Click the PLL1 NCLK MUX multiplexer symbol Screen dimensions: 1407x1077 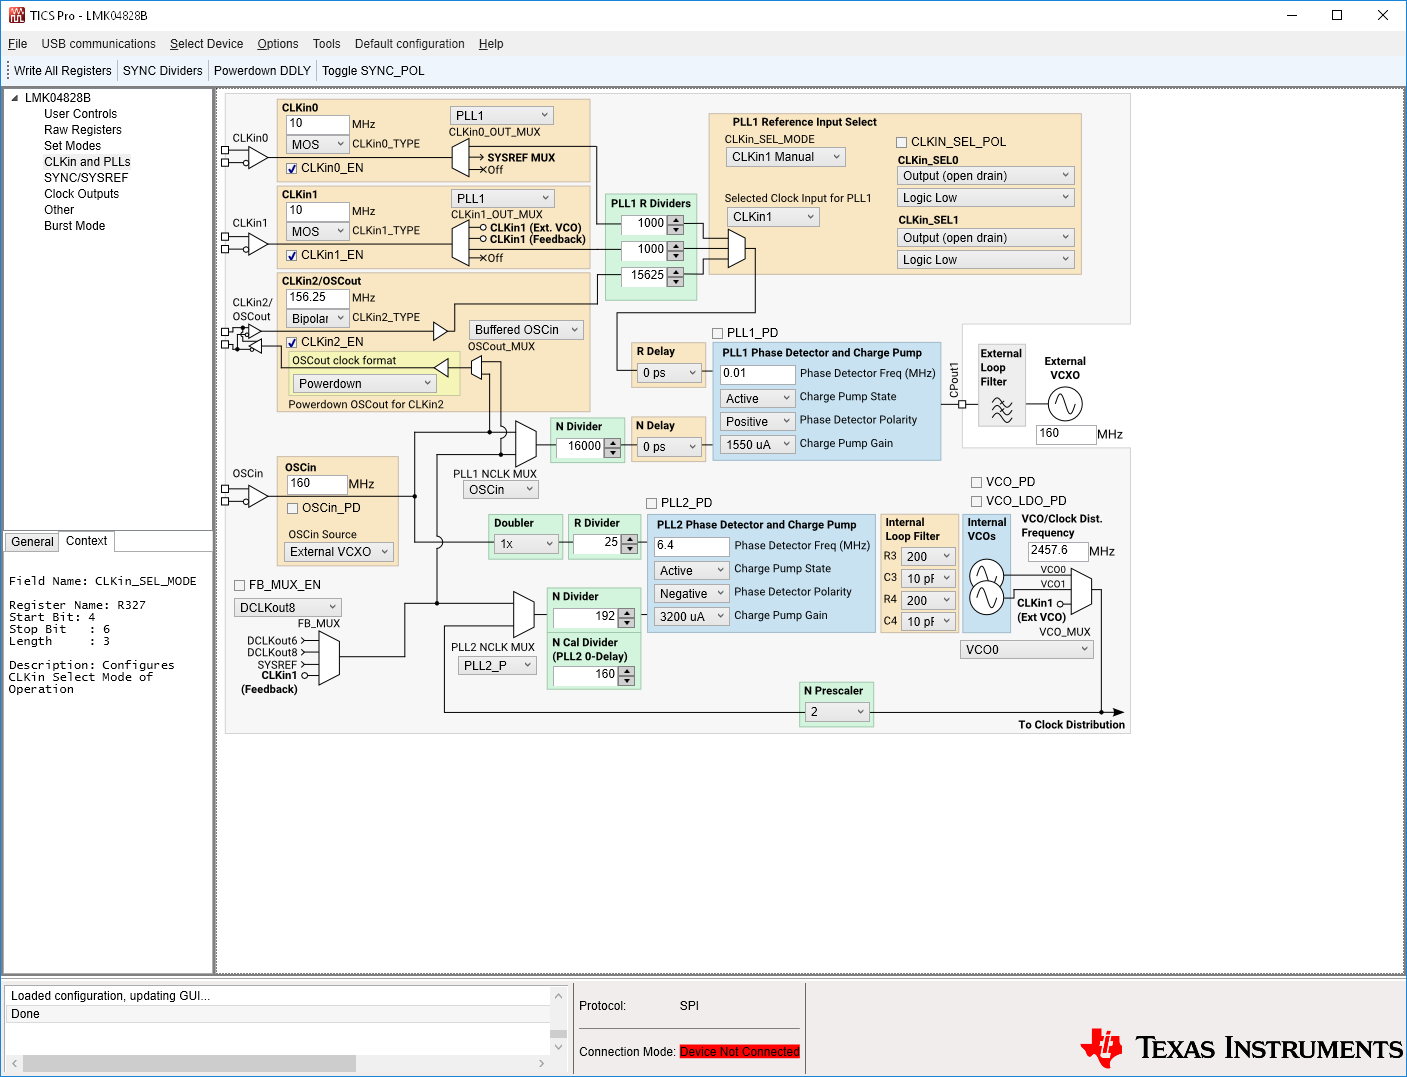(x=526, y=443)
